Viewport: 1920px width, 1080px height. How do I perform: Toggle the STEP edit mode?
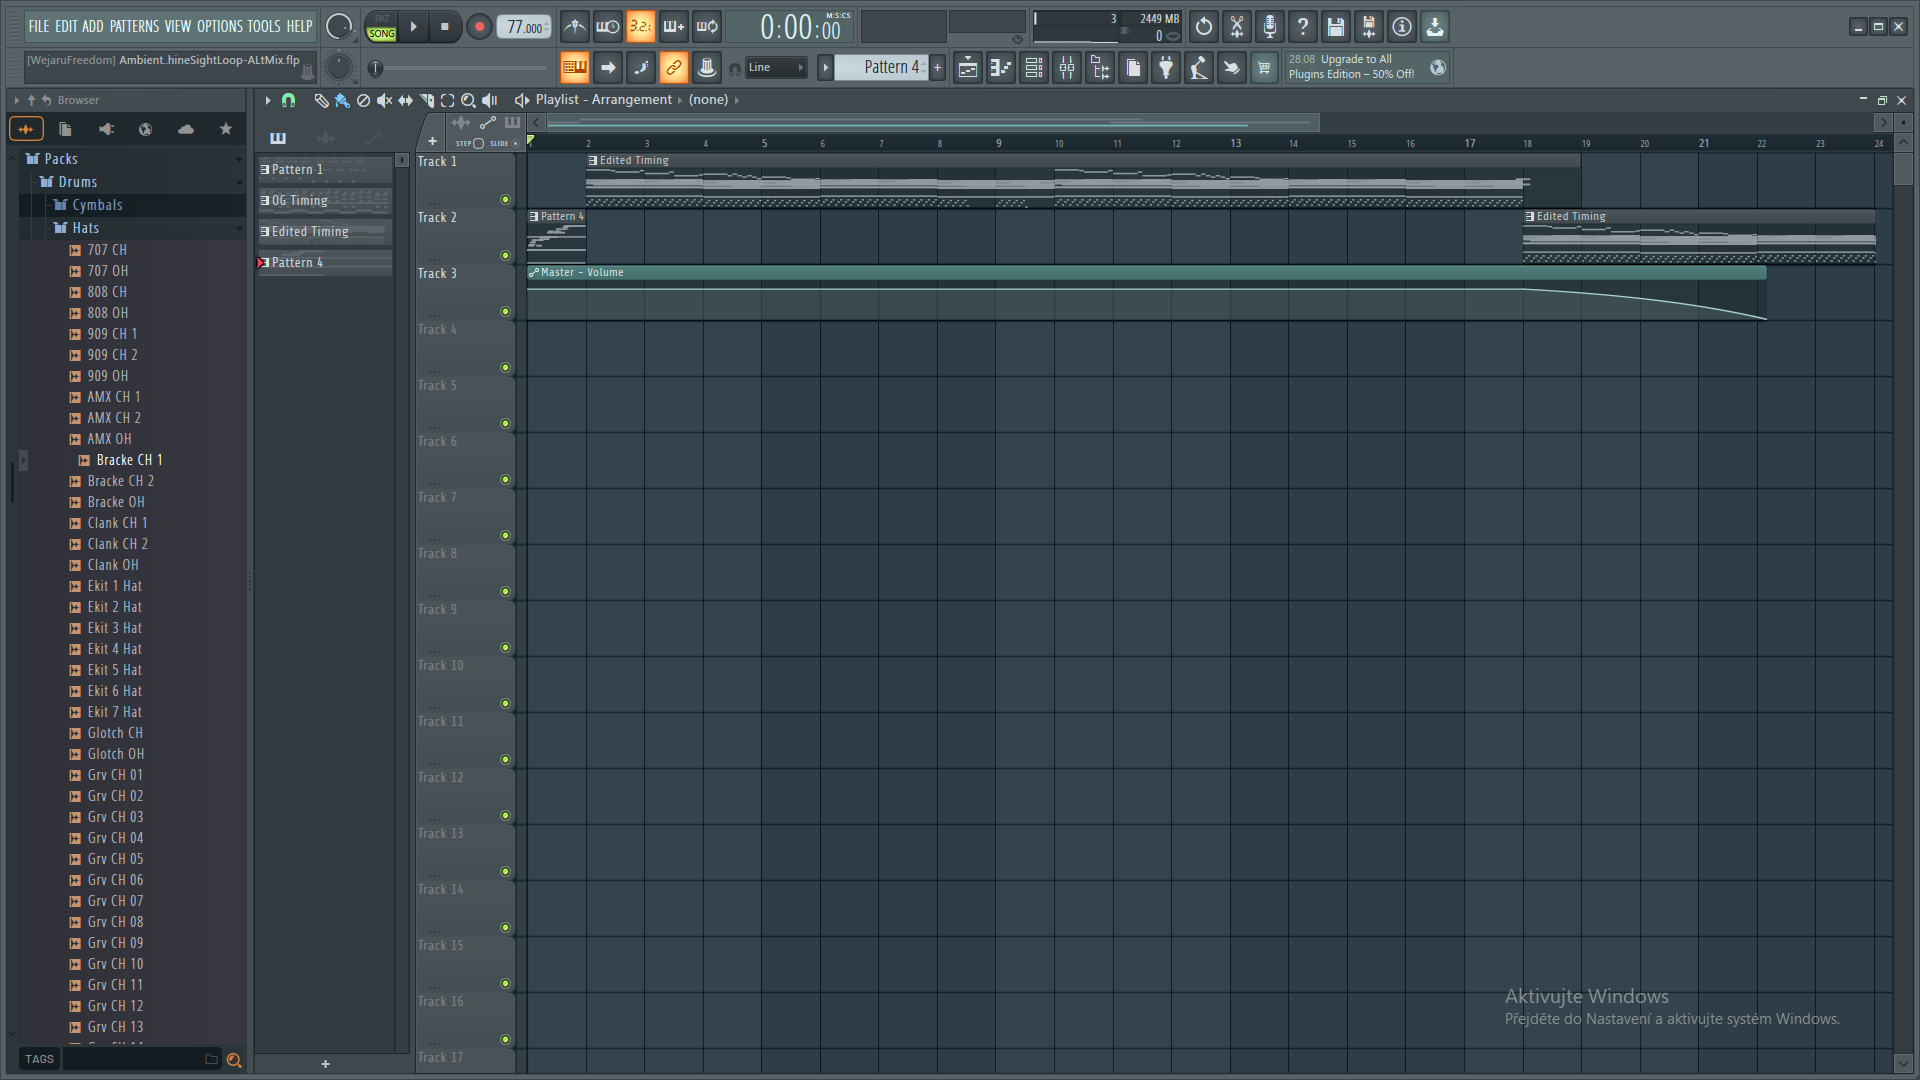pyautogui.click(x=469, y=143)
